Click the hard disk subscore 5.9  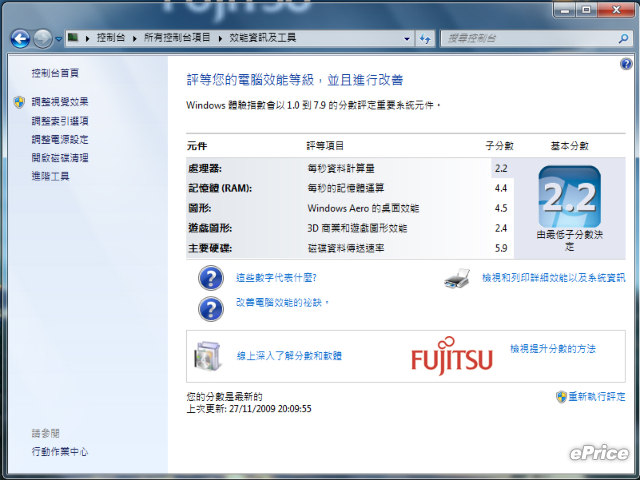click(501, 248)
